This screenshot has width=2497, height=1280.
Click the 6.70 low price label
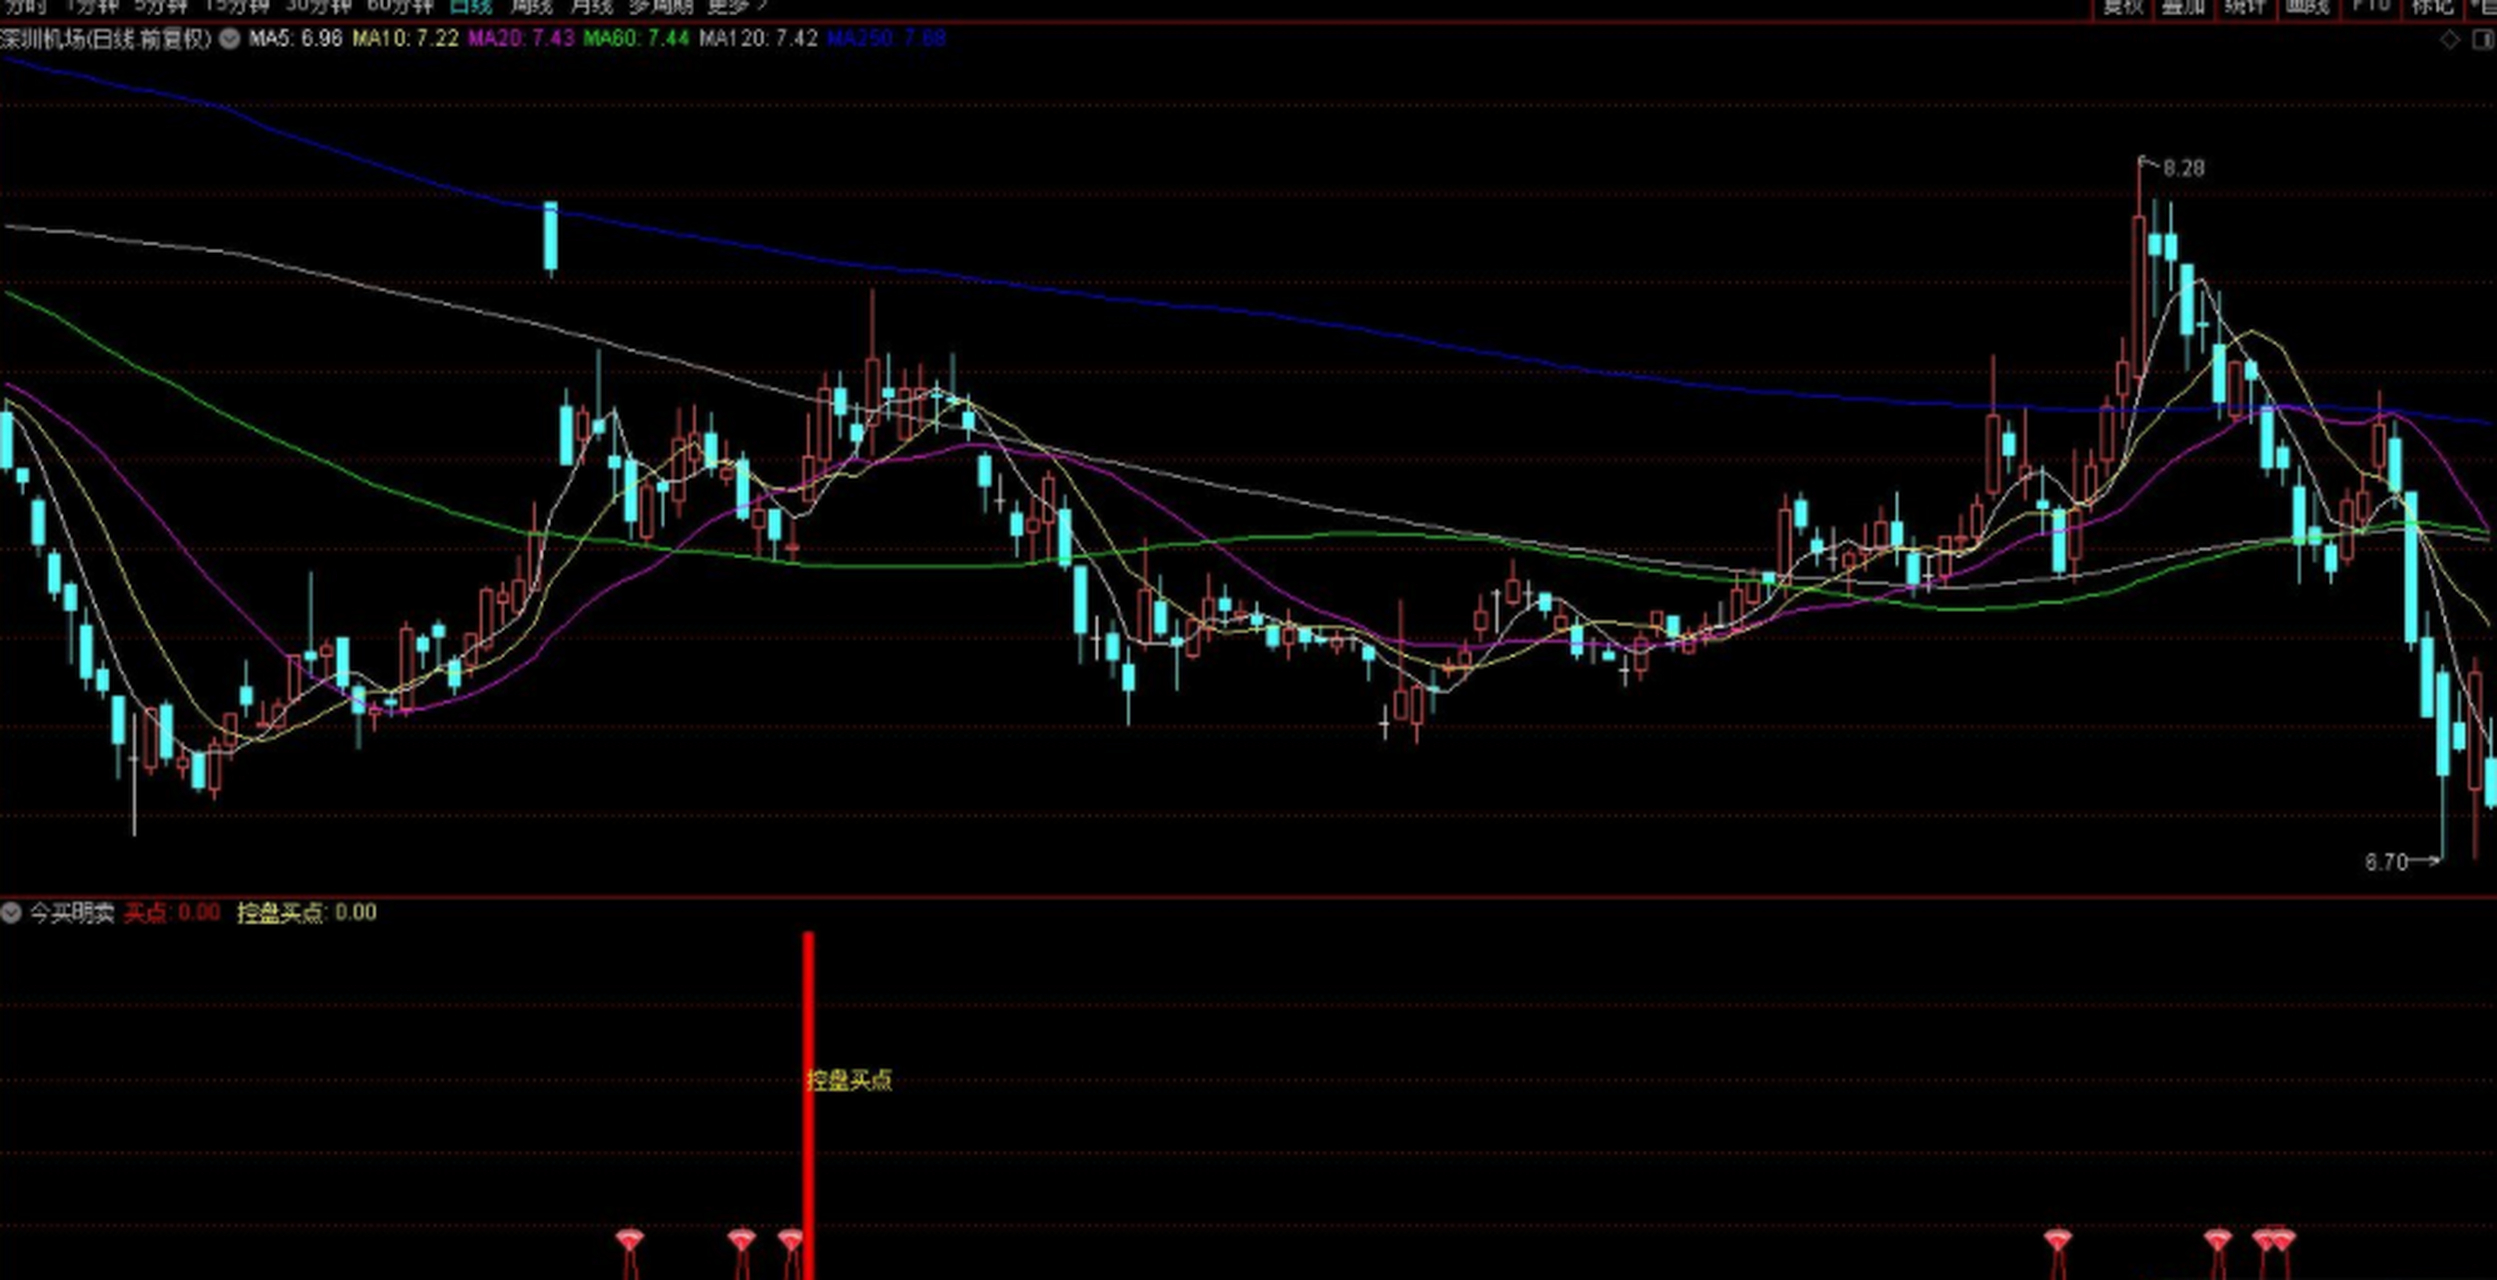click(2386, 862)
